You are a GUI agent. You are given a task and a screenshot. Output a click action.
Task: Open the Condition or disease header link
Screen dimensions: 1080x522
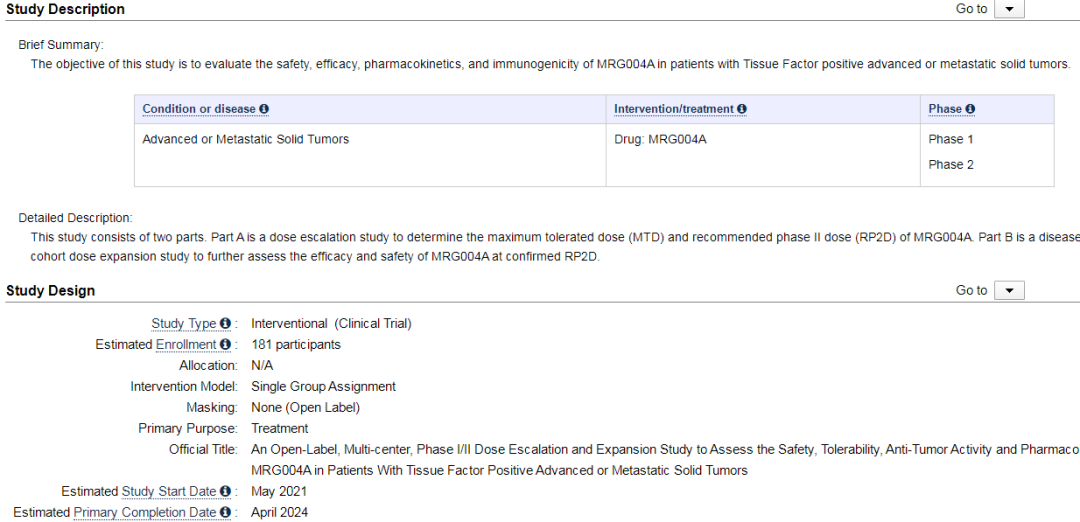coord(199,109)
